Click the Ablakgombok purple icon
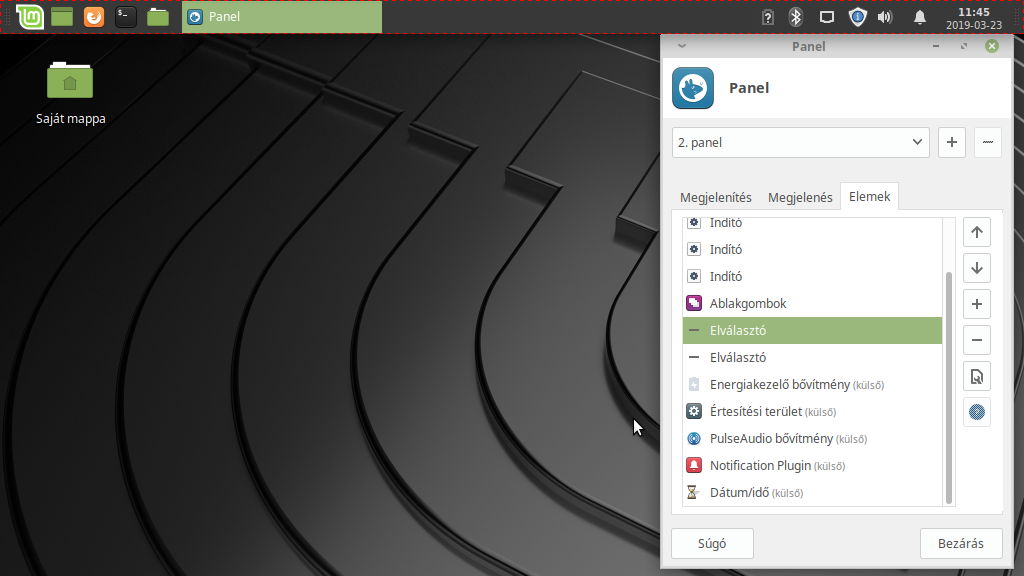Viewport: 1024px width, 576px height. click(x=694, y=303)
